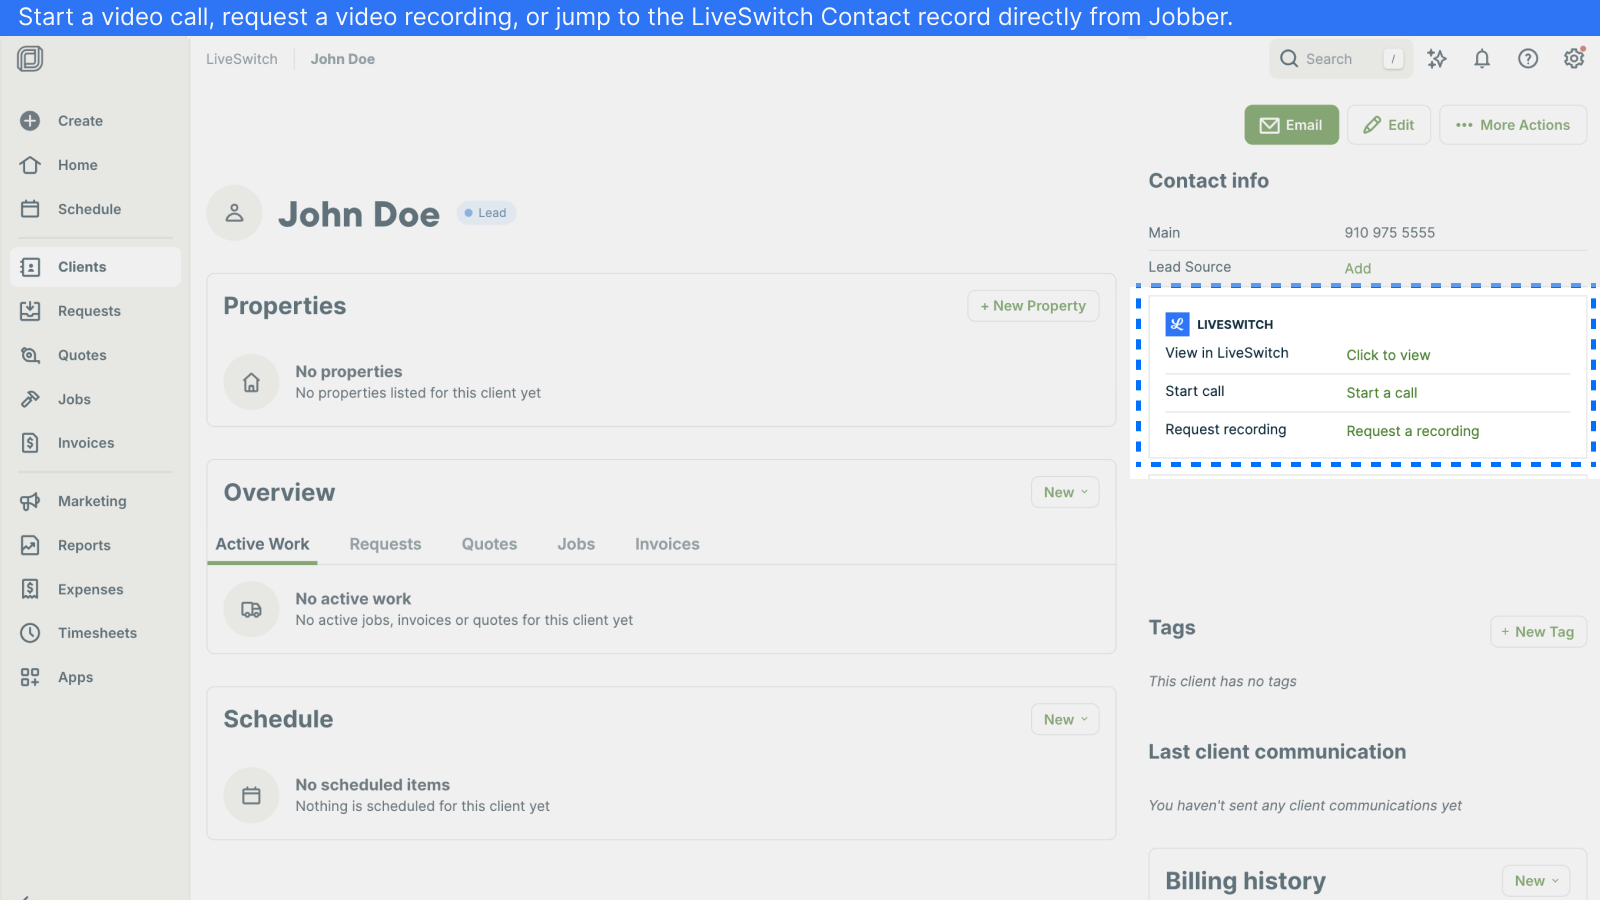Click the New Property button
The image size is (1600, 900).
(1033, 306)
